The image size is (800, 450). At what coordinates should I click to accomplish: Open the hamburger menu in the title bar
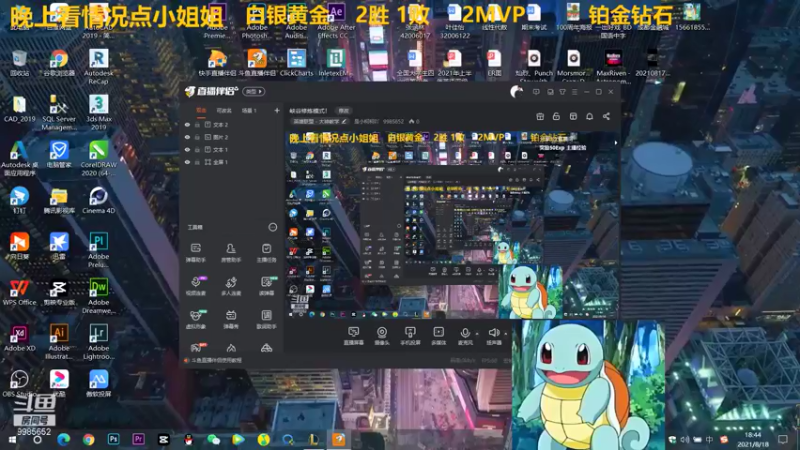coord(574,92)
